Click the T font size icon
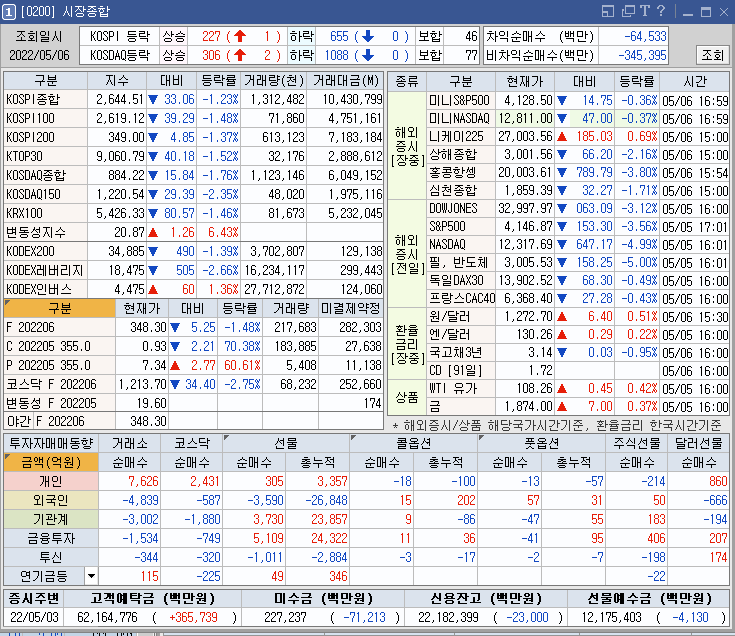 [645, 11]
